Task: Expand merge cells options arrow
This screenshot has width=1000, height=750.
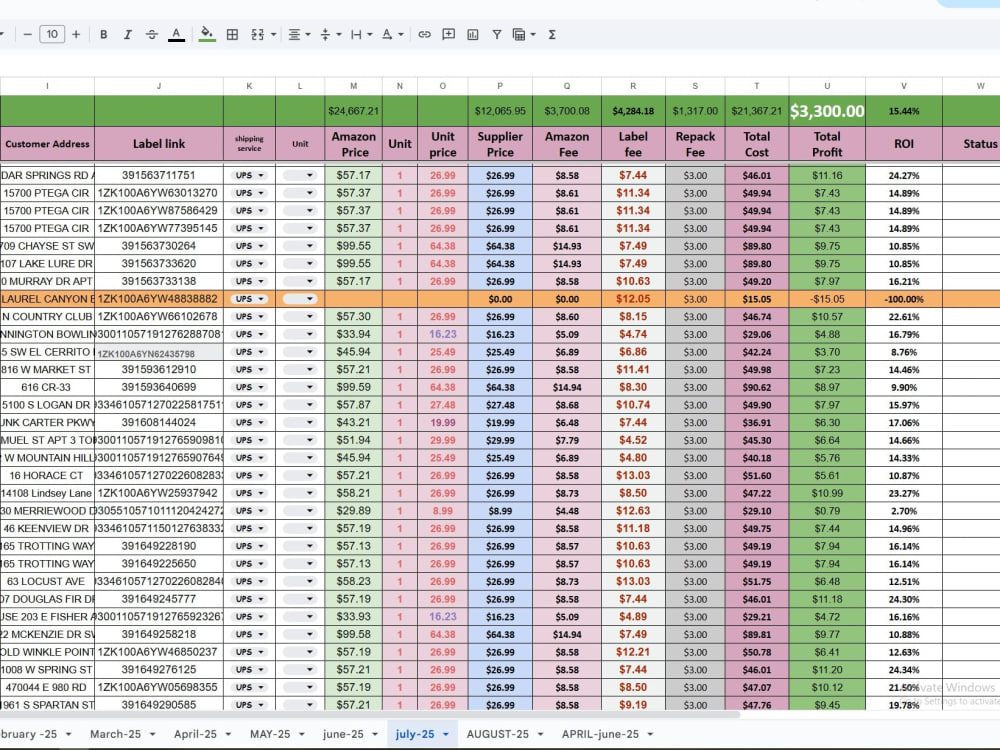Action: (x=274, y=34)
